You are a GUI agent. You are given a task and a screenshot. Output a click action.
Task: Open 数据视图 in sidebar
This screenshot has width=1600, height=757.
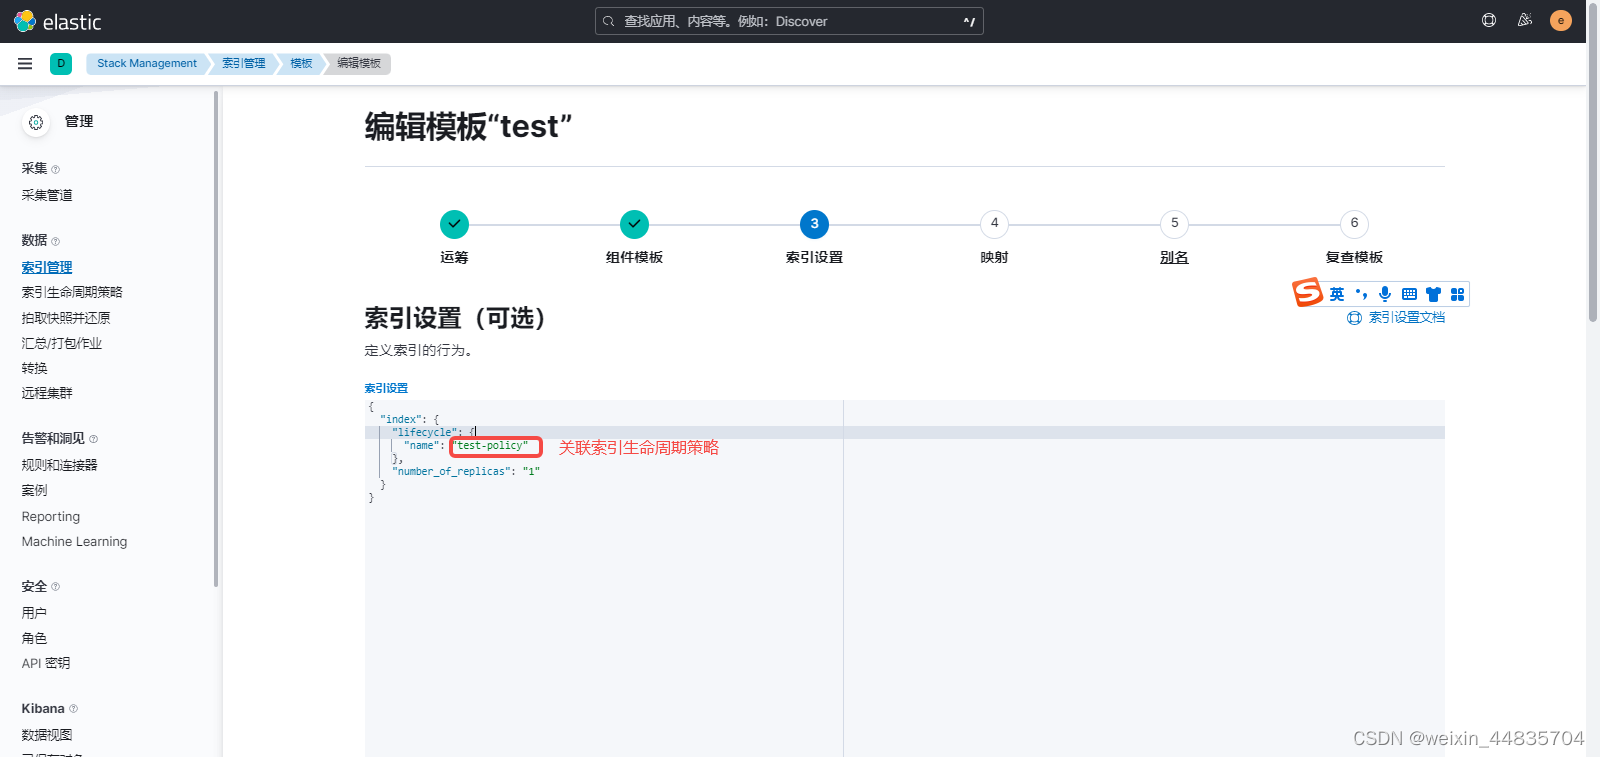click(x=47, y=735)
